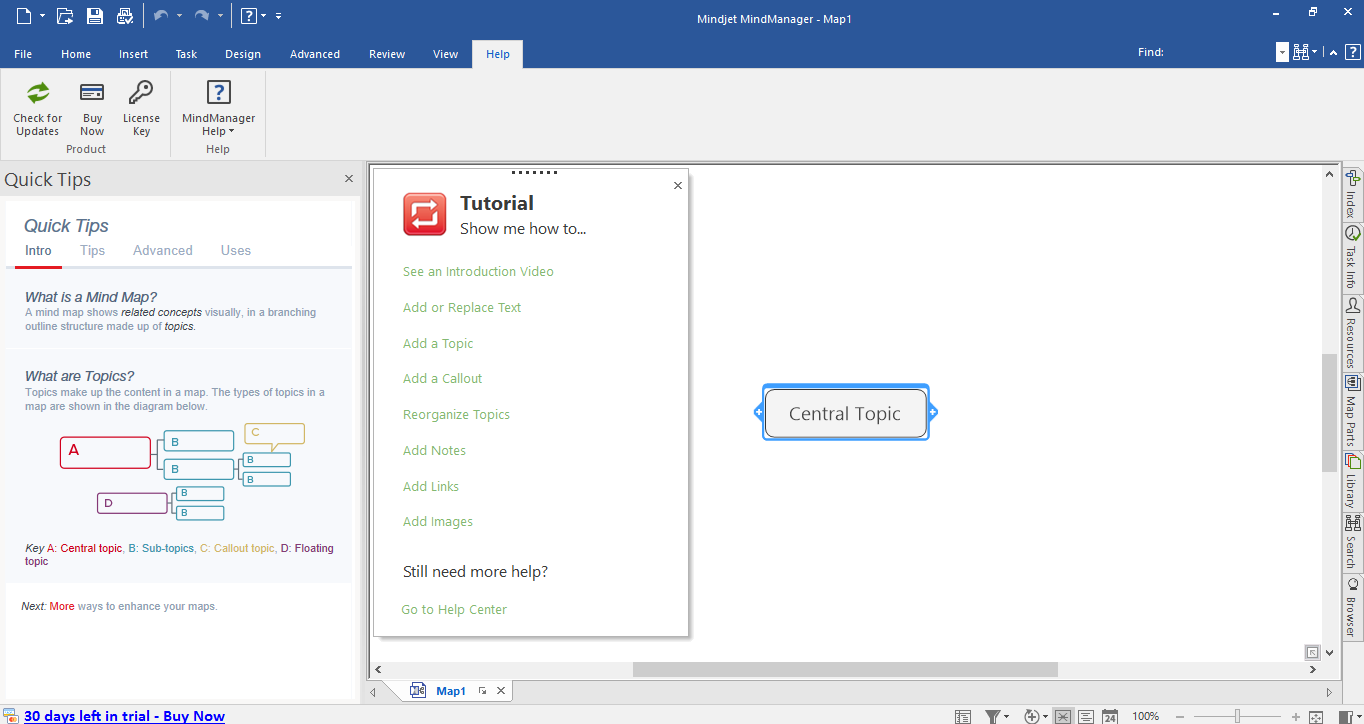Image resolution: width=1364 pixels, height=724 pixels.
Task: Click See an Introduction Video link
Action: coord(478,272)
